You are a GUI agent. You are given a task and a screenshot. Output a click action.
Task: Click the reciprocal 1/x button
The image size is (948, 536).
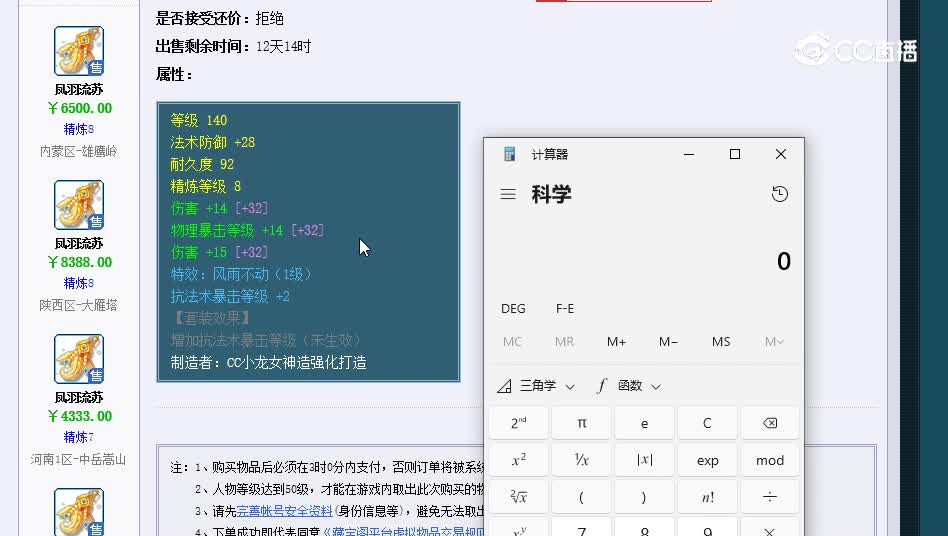(x=581, y=460)
